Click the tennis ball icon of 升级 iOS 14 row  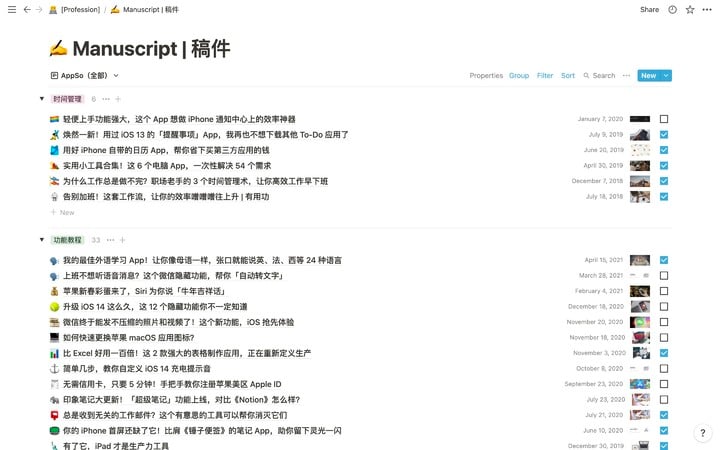tap(54, 307)
